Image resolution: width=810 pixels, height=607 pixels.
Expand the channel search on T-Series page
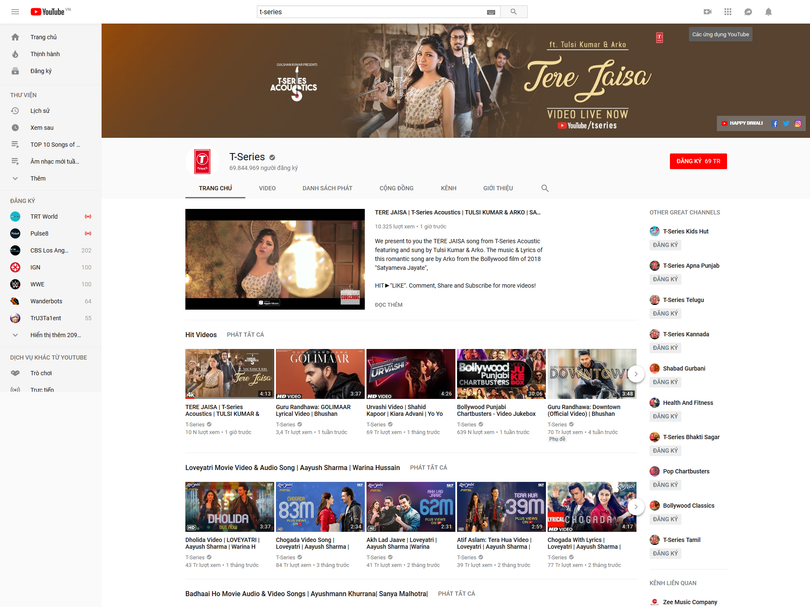point(545,188)
